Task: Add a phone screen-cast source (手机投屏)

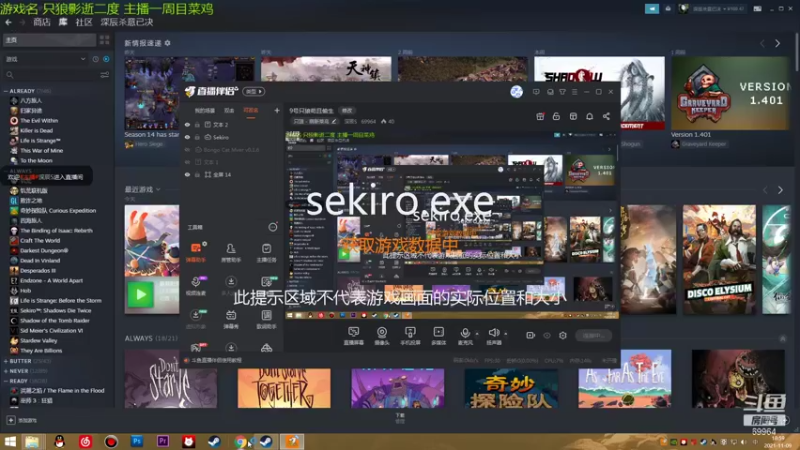Action: [410, 336]
